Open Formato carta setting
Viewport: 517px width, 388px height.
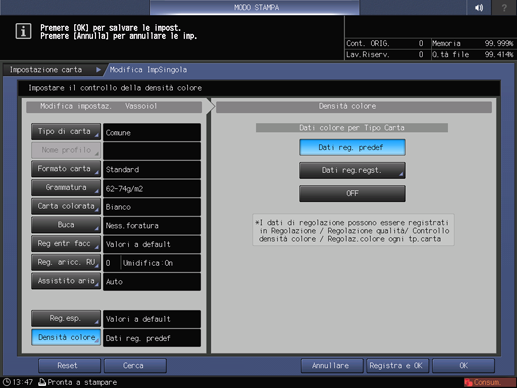coord(66,169)
